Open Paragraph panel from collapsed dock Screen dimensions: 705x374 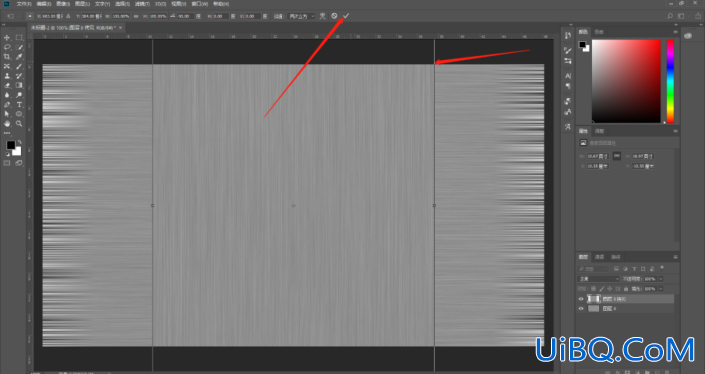568,86
